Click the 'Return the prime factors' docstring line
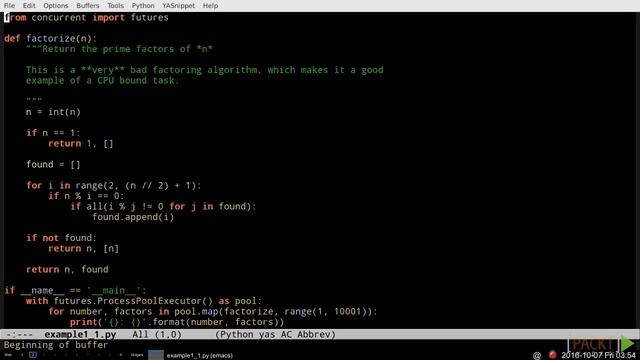This screenshot has width=640, height=360. [x=119, y=49]
